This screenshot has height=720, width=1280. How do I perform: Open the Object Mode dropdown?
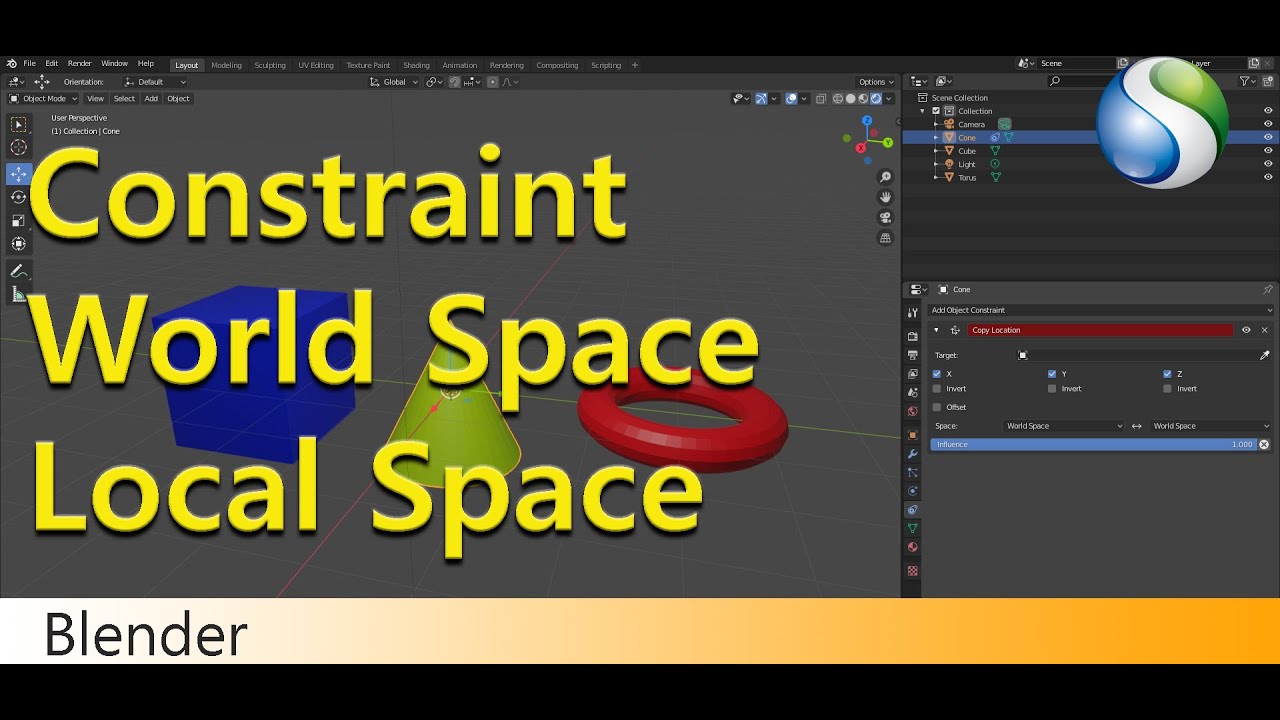(x=43, y=98)
